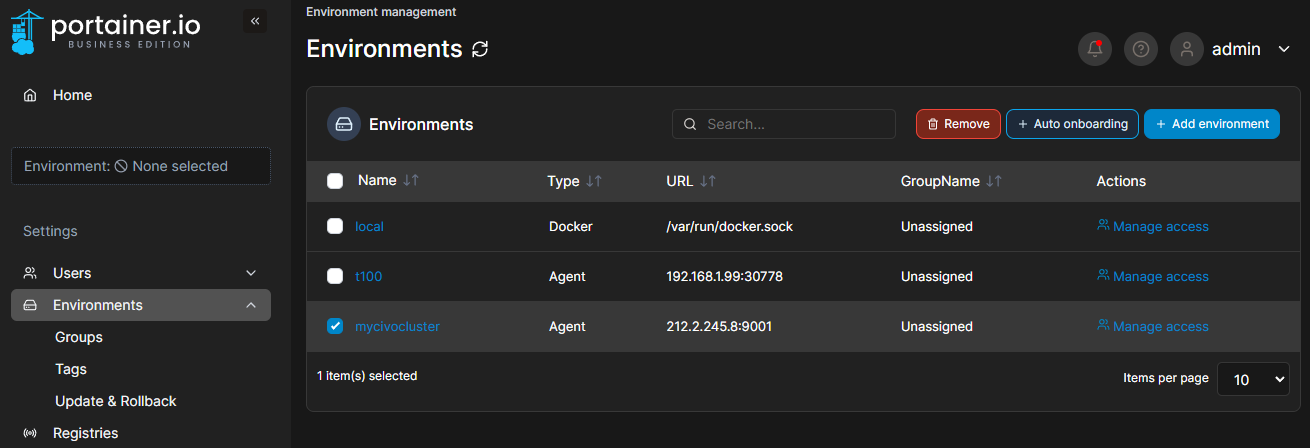Sort by GroupName column arrows icon

pyautogui.click(x=994, y=181)
